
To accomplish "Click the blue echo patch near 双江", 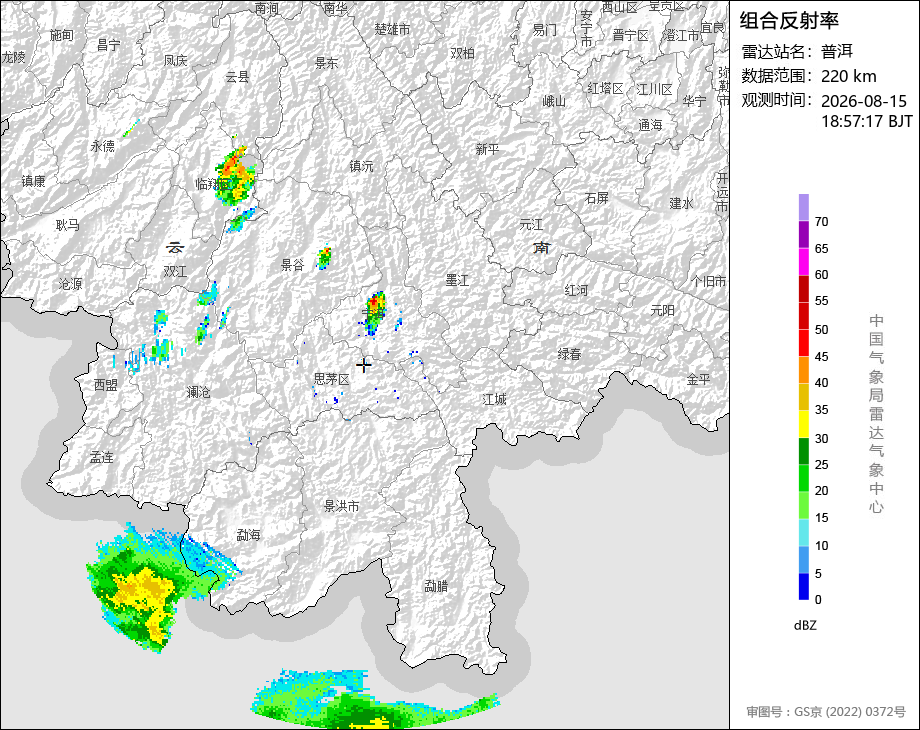I will 207,294.
